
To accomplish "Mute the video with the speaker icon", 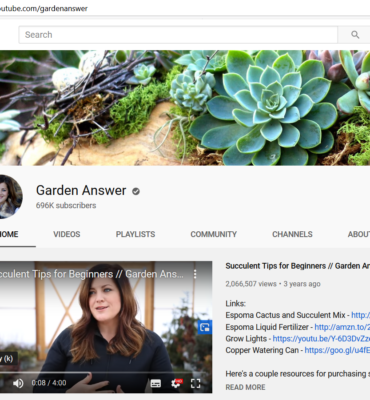I will tap(18, 383).
